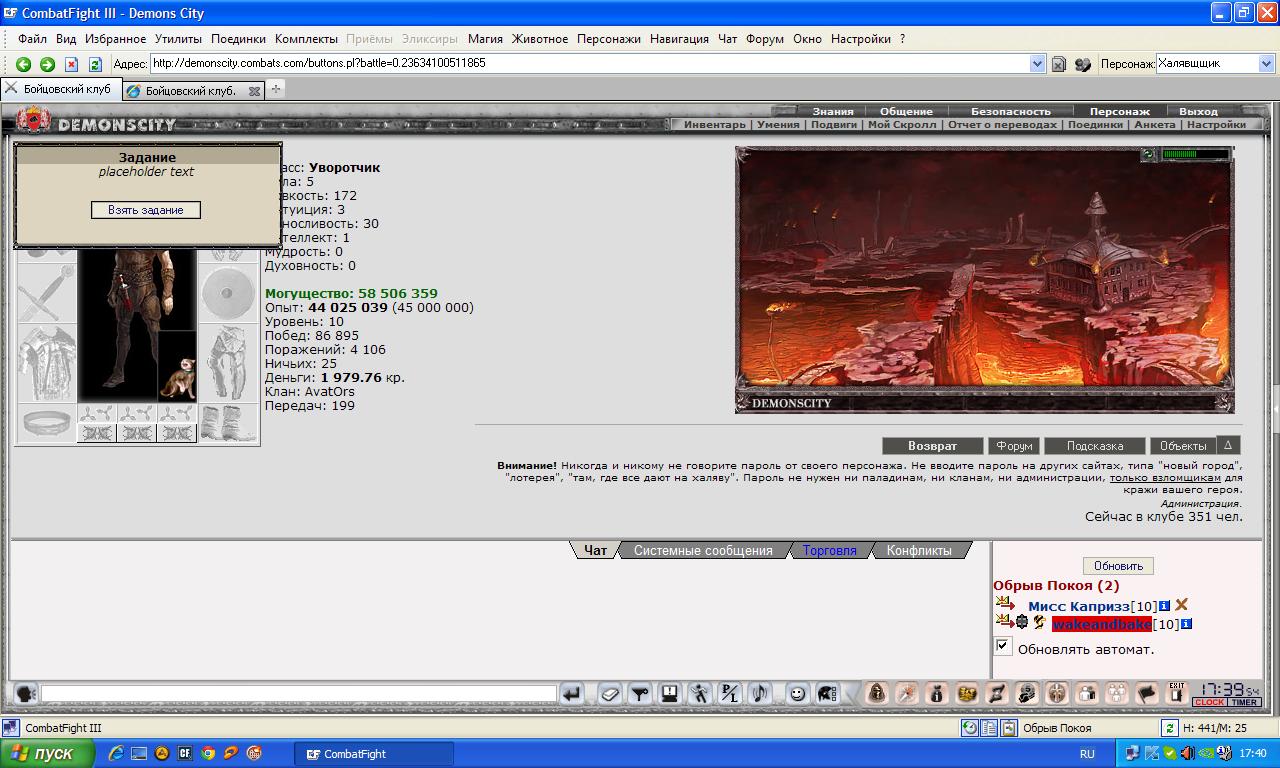This screenshot has height=768, width=1280.
Task: Click the Возврат button
Action: click(932, 446)
